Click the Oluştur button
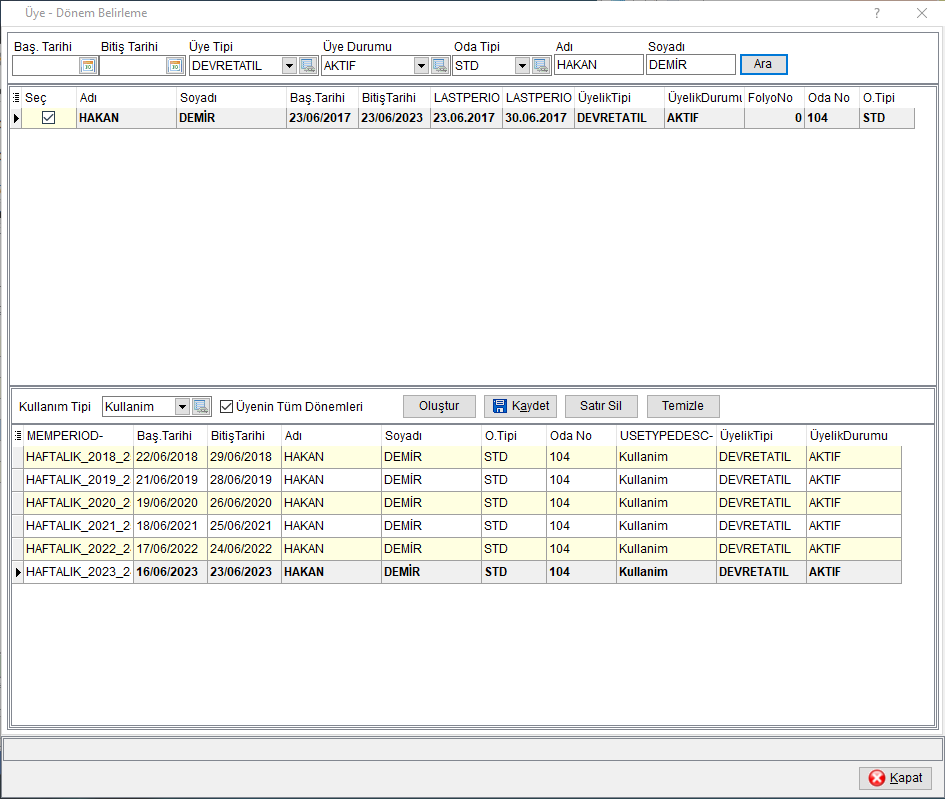The height and width of the screenshot is (799, 945). 439,406
